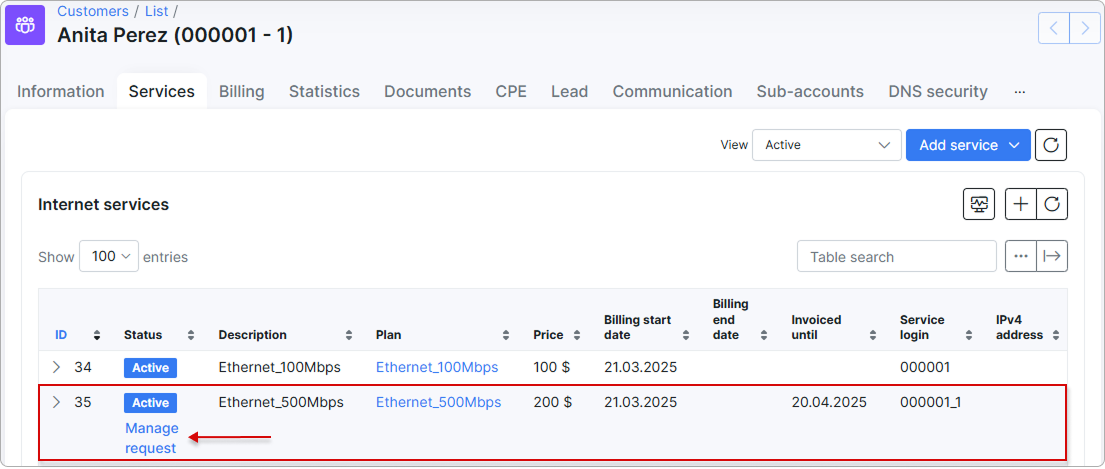Sort by Price column arrows
The image size is (1105, 469).
coord(577,335)
